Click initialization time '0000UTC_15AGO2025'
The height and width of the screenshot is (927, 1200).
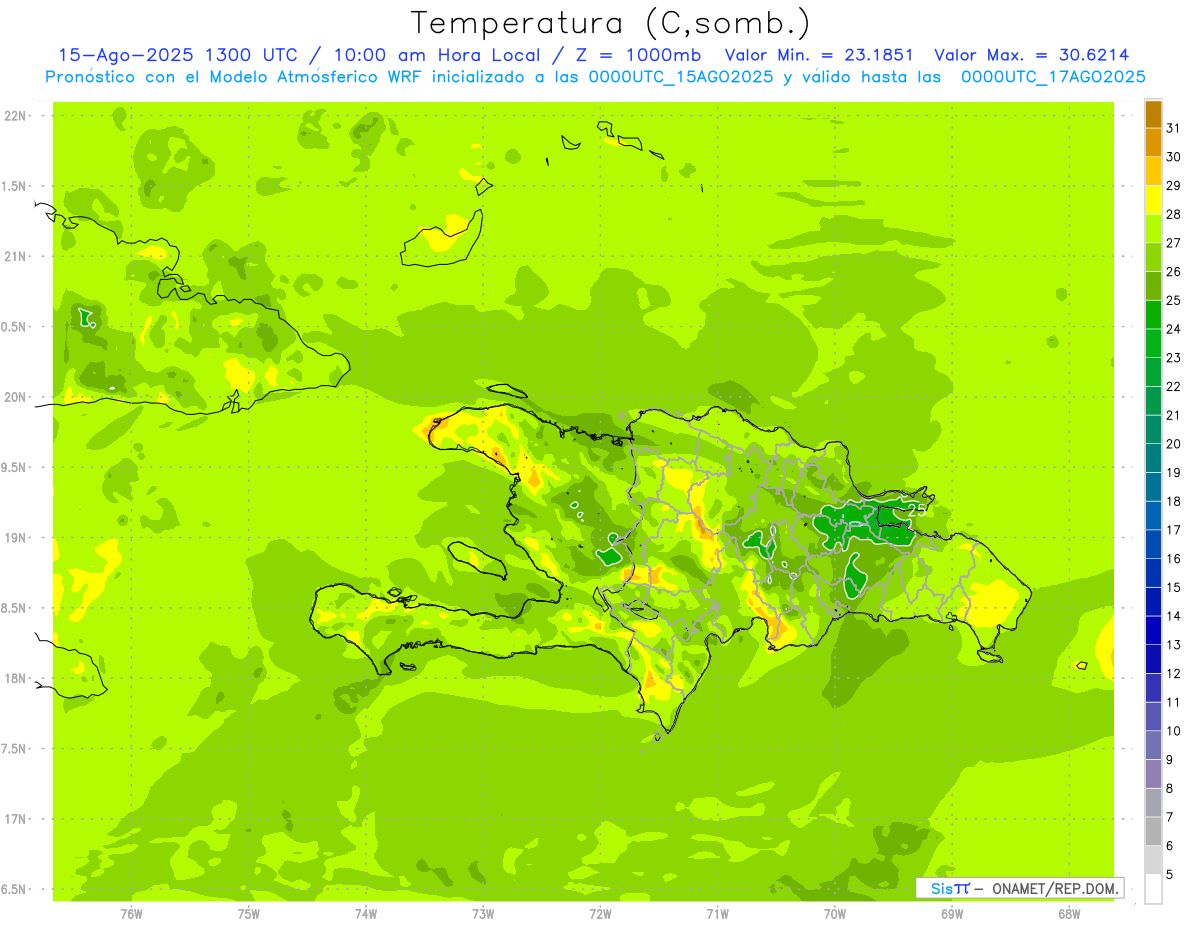pos(681,77)
